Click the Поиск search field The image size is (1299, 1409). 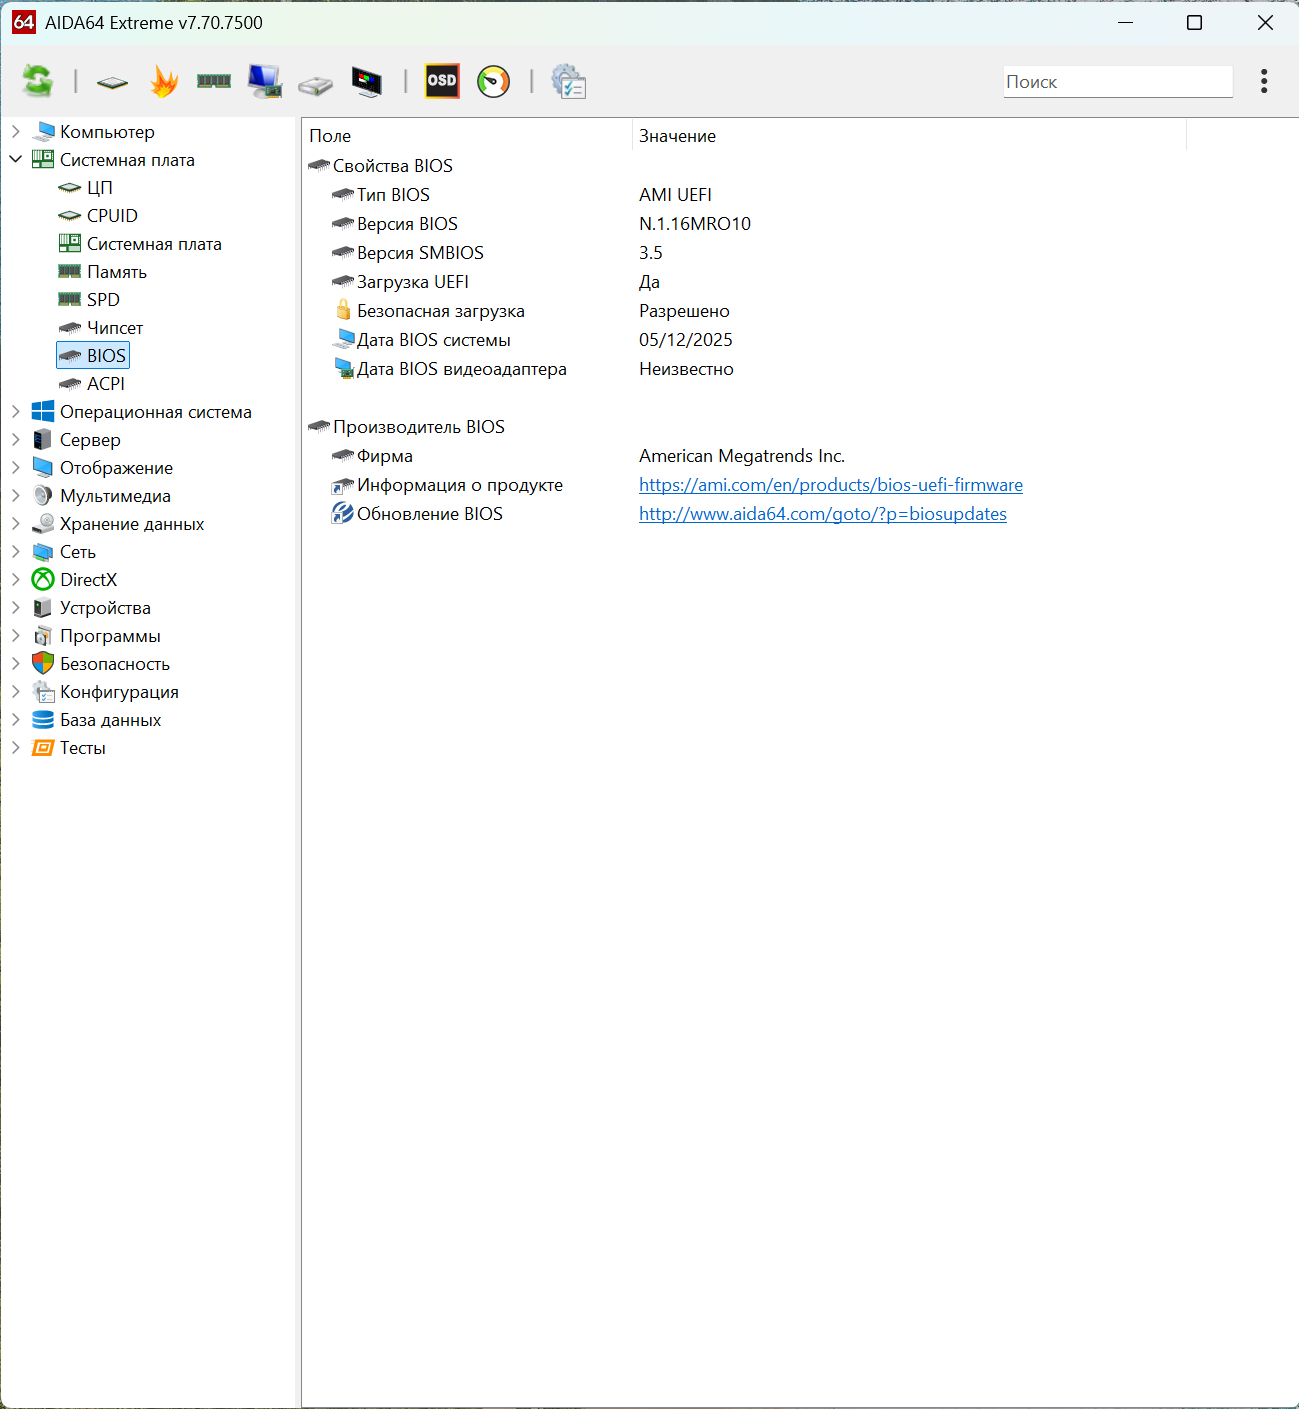pyautogui.click(x=1117, y=82)
